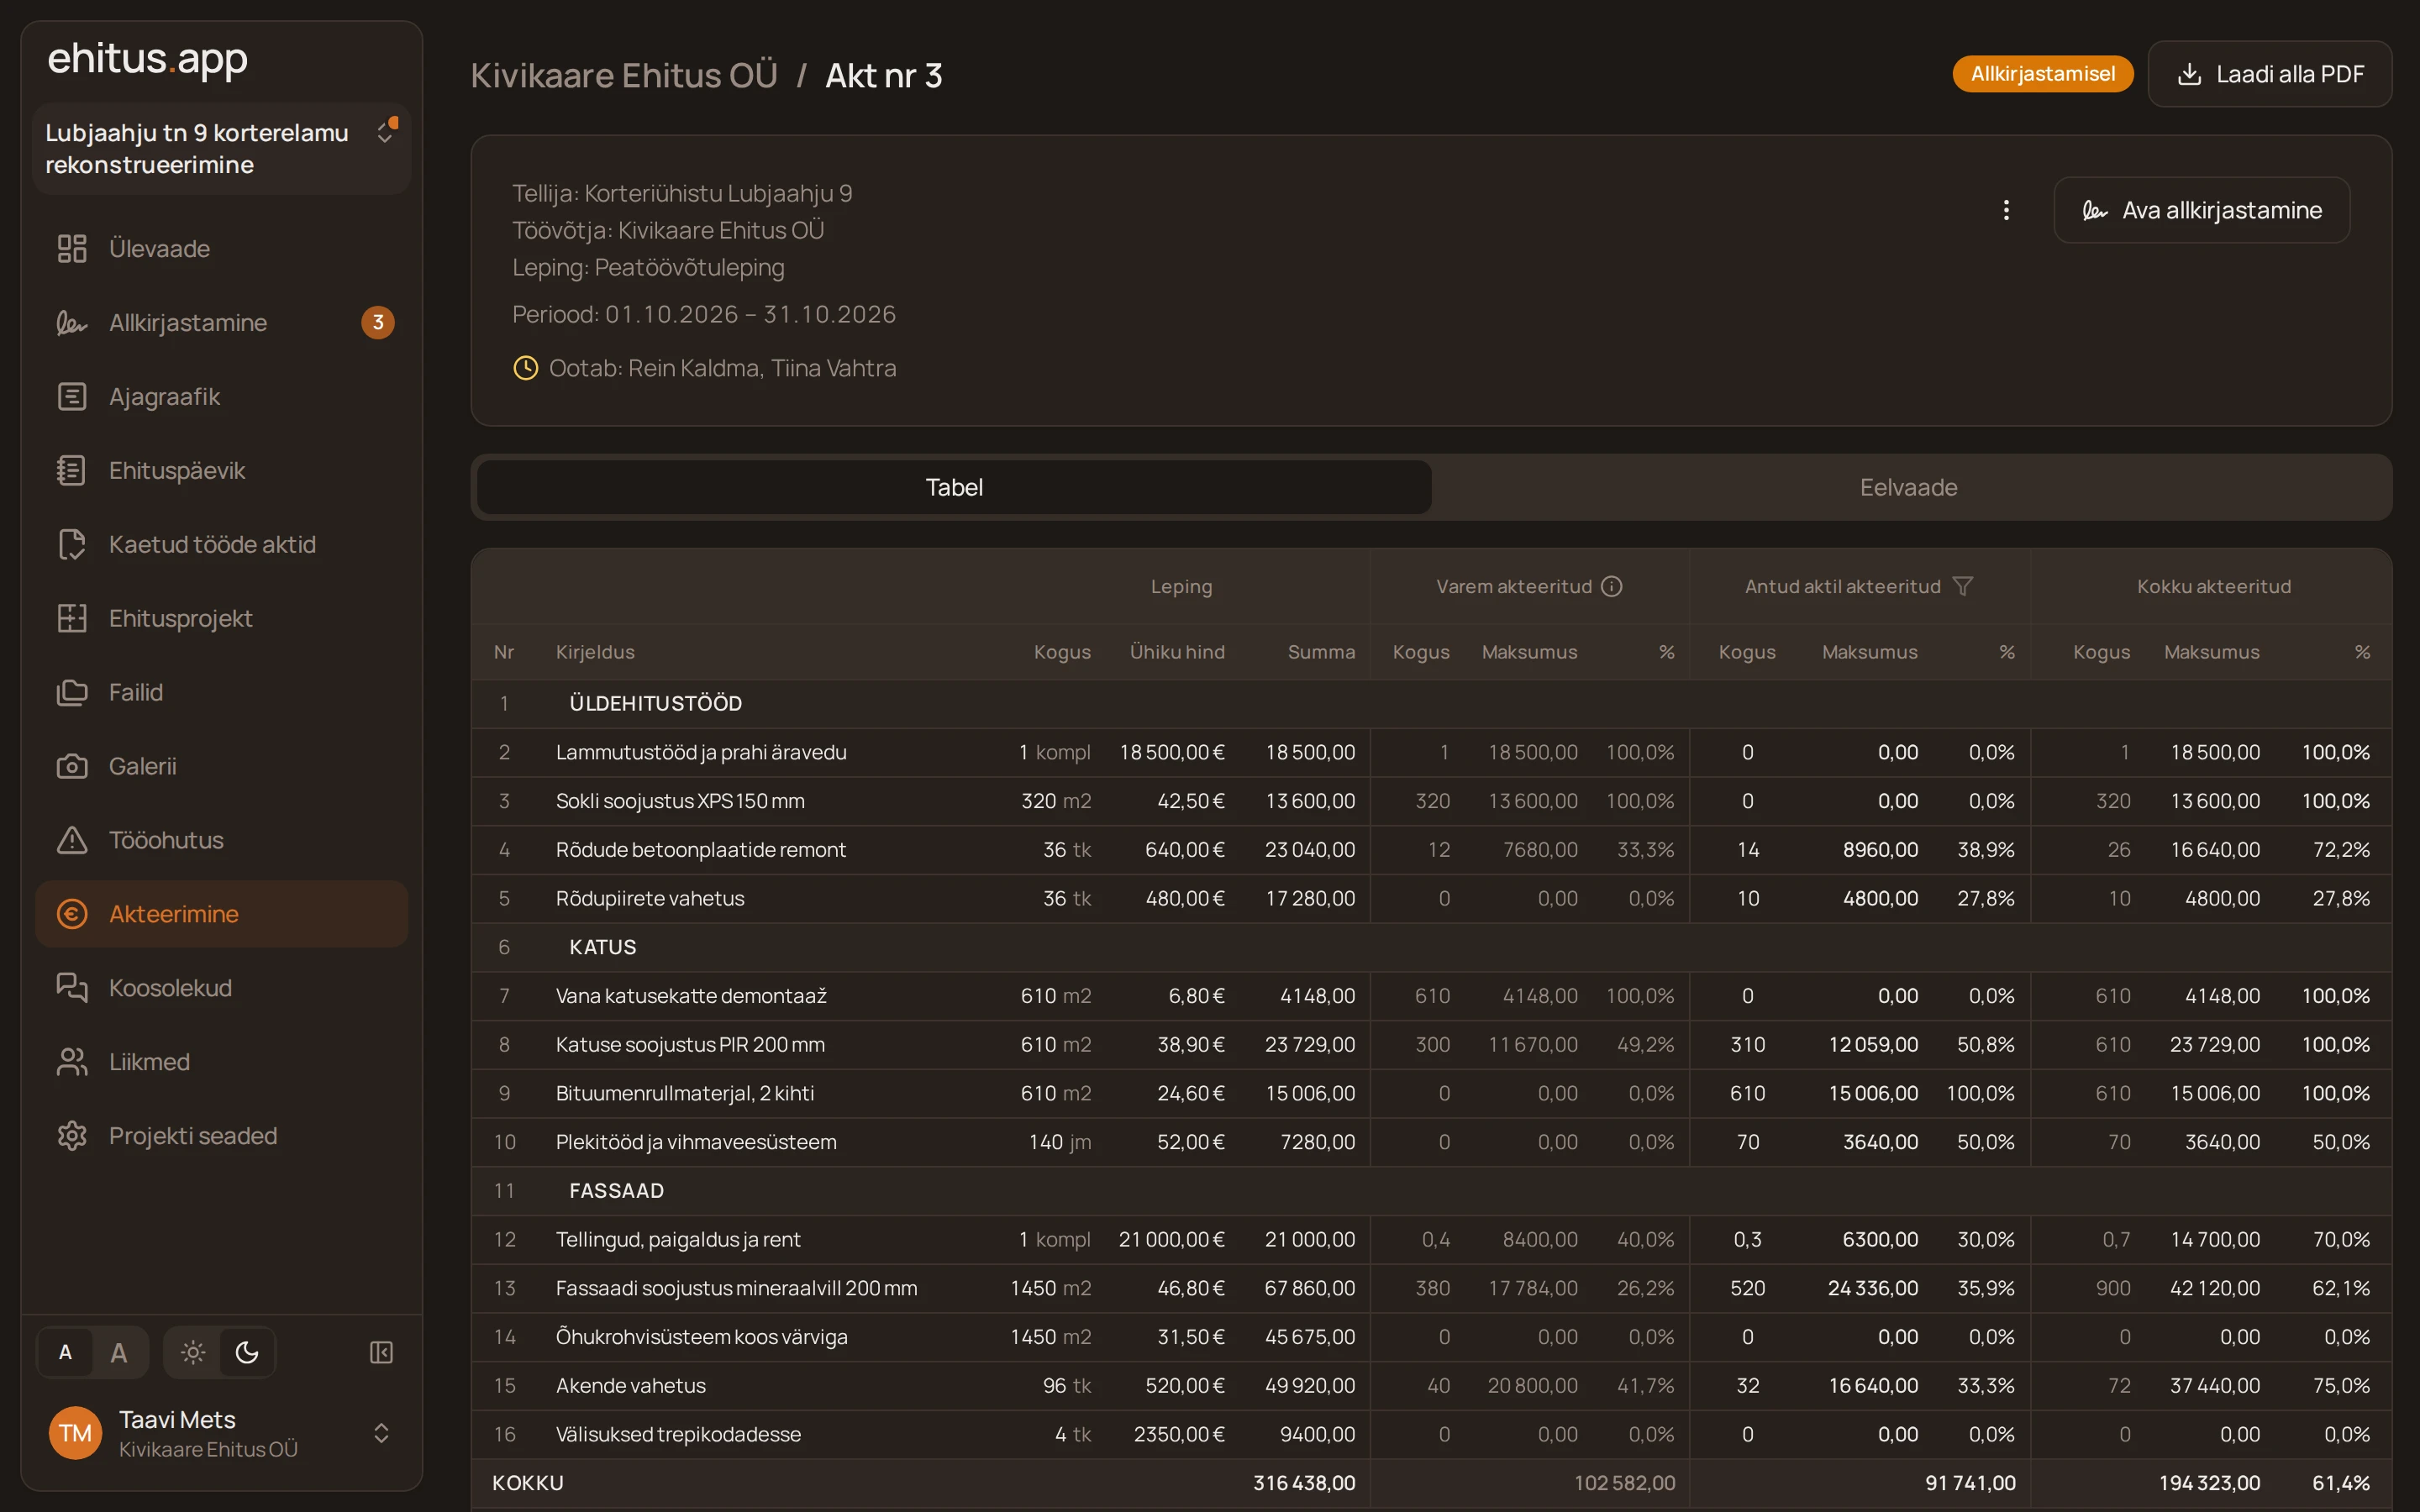Open the Ehitusprojekt blueprint icon
2420x1512 pixels.
coord(72,618)
